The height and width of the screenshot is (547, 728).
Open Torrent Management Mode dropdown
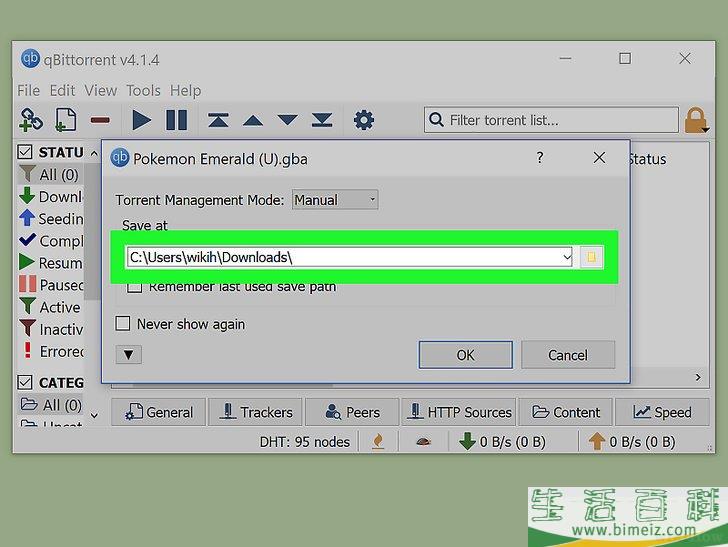pyautogui.click(x=335, y=200)
